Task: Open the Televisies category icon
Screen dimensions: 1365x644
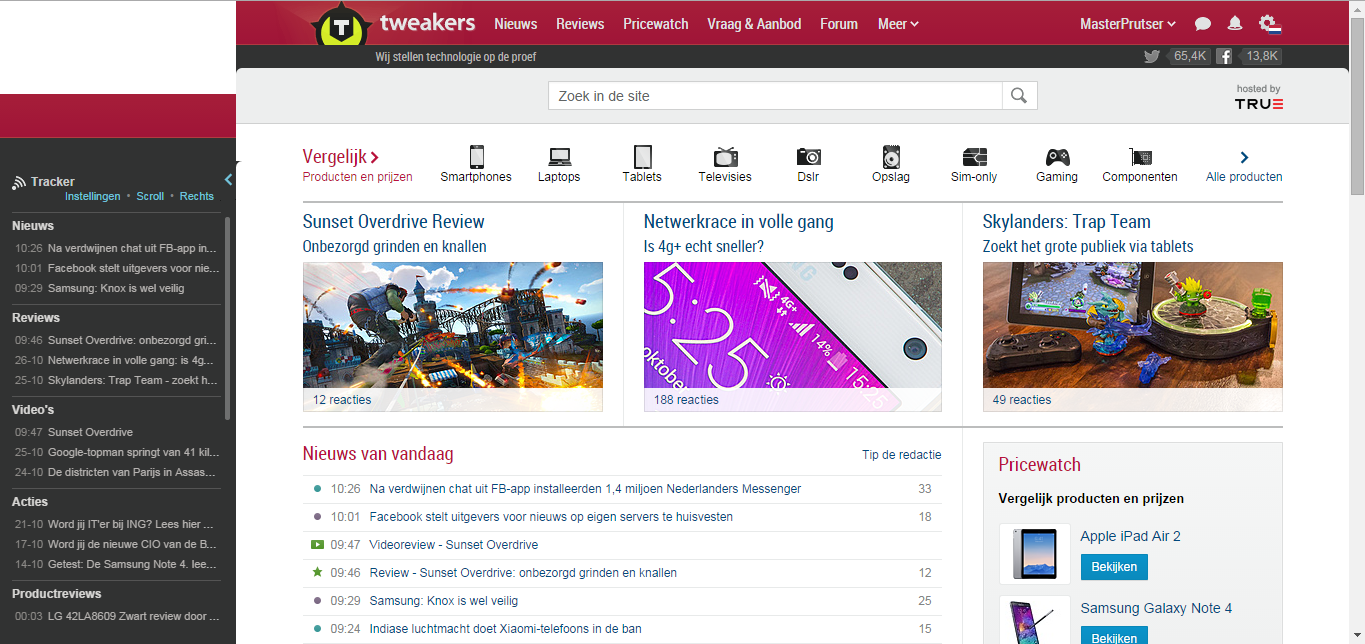Action: click(725, 156)
